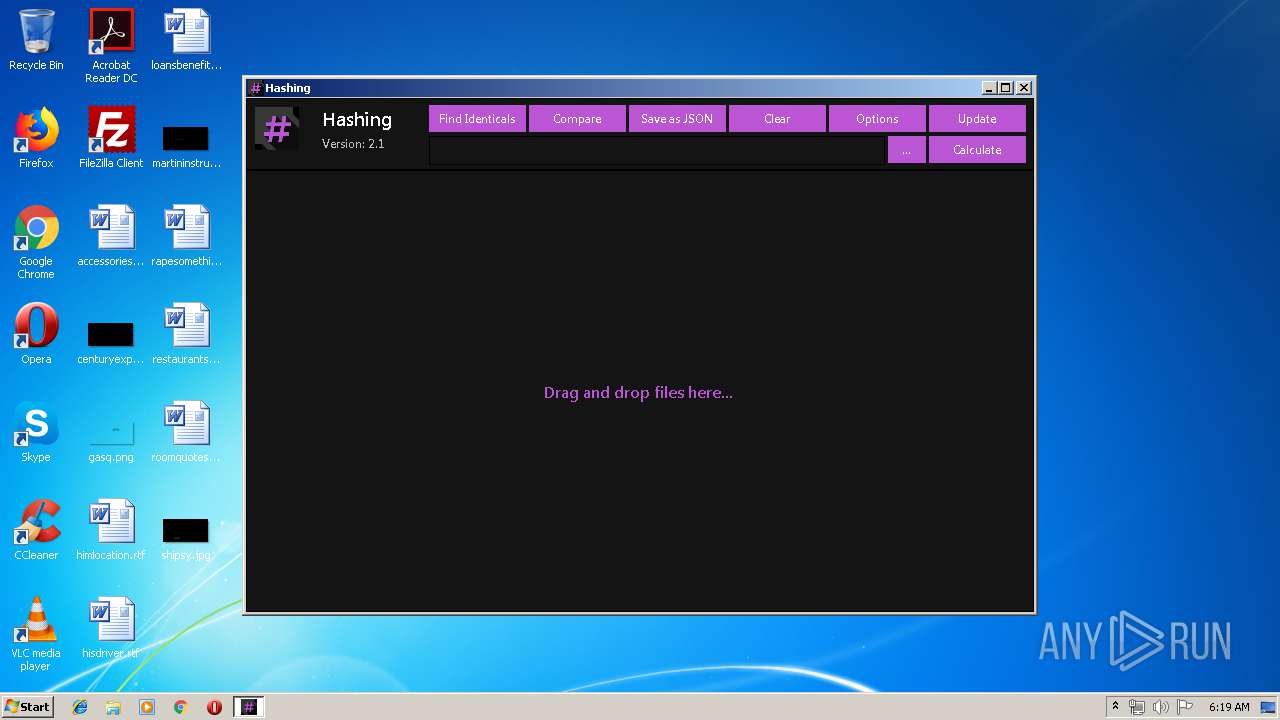Select the loansbenefit Word document
Image resolution: width=1280 pixels, height=720 pixels.
pos(186,40)
